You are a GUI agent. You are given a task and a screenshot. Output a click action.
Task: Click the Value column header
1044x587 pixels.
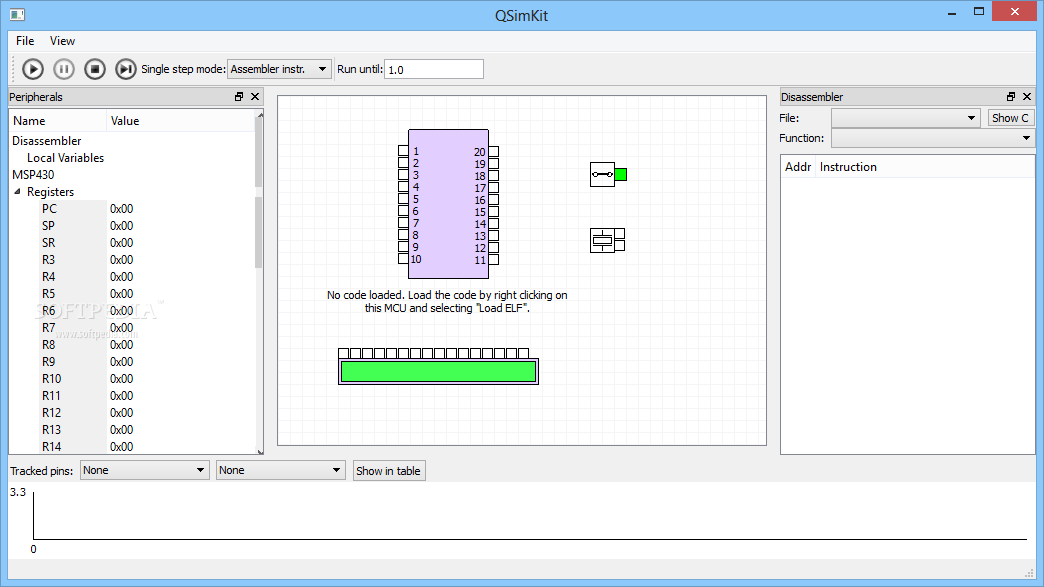coord(180,121)
